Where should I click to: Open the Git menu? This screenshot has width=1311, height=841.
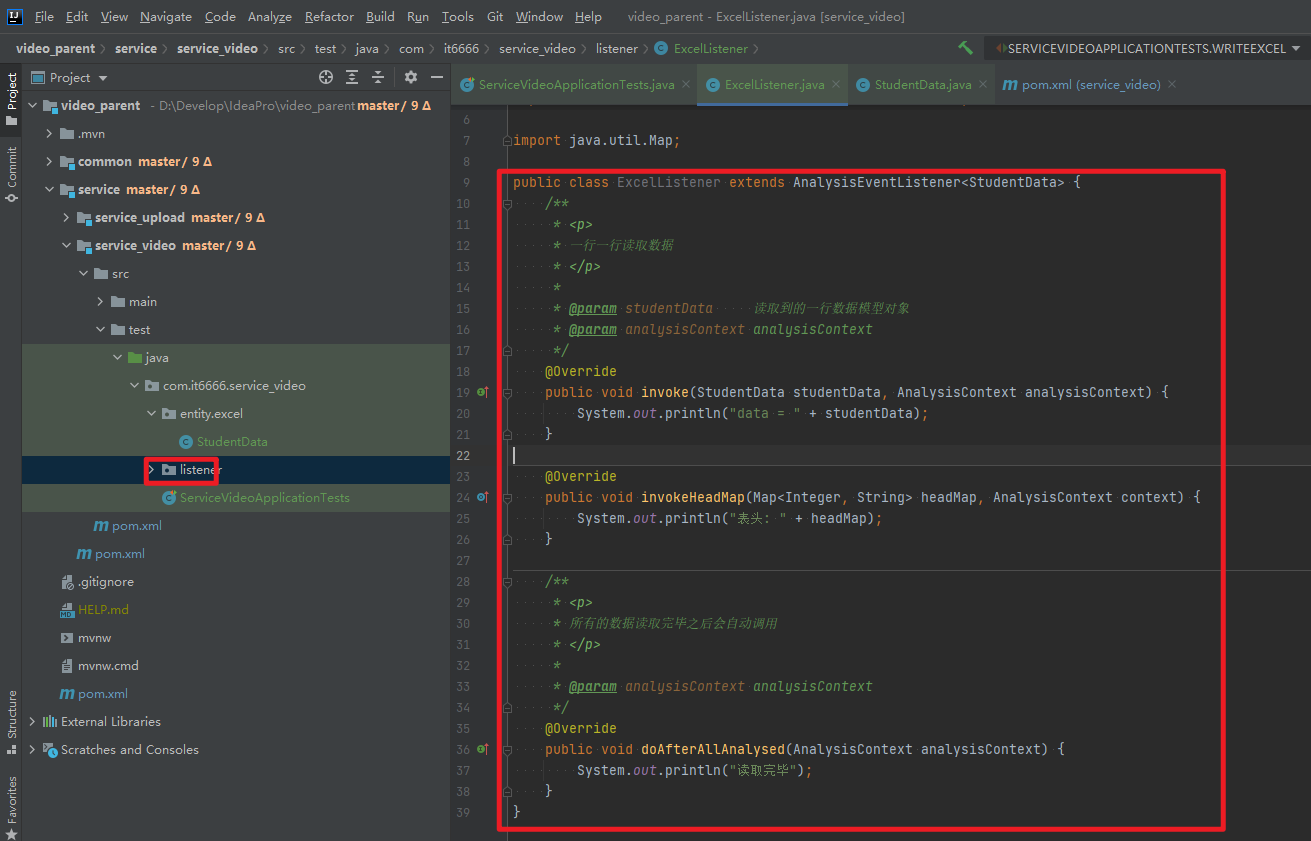(495, 16)
